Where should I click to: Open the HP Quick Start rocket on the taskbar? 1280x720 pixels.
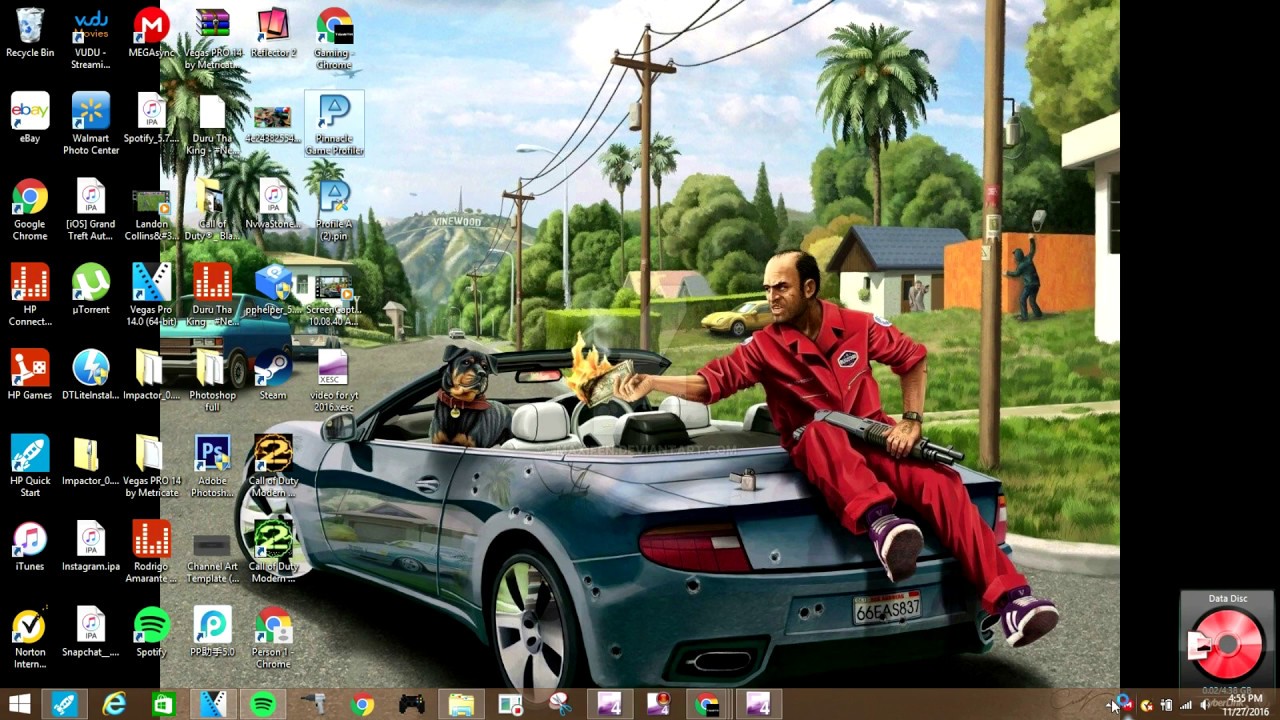(65, 704)
